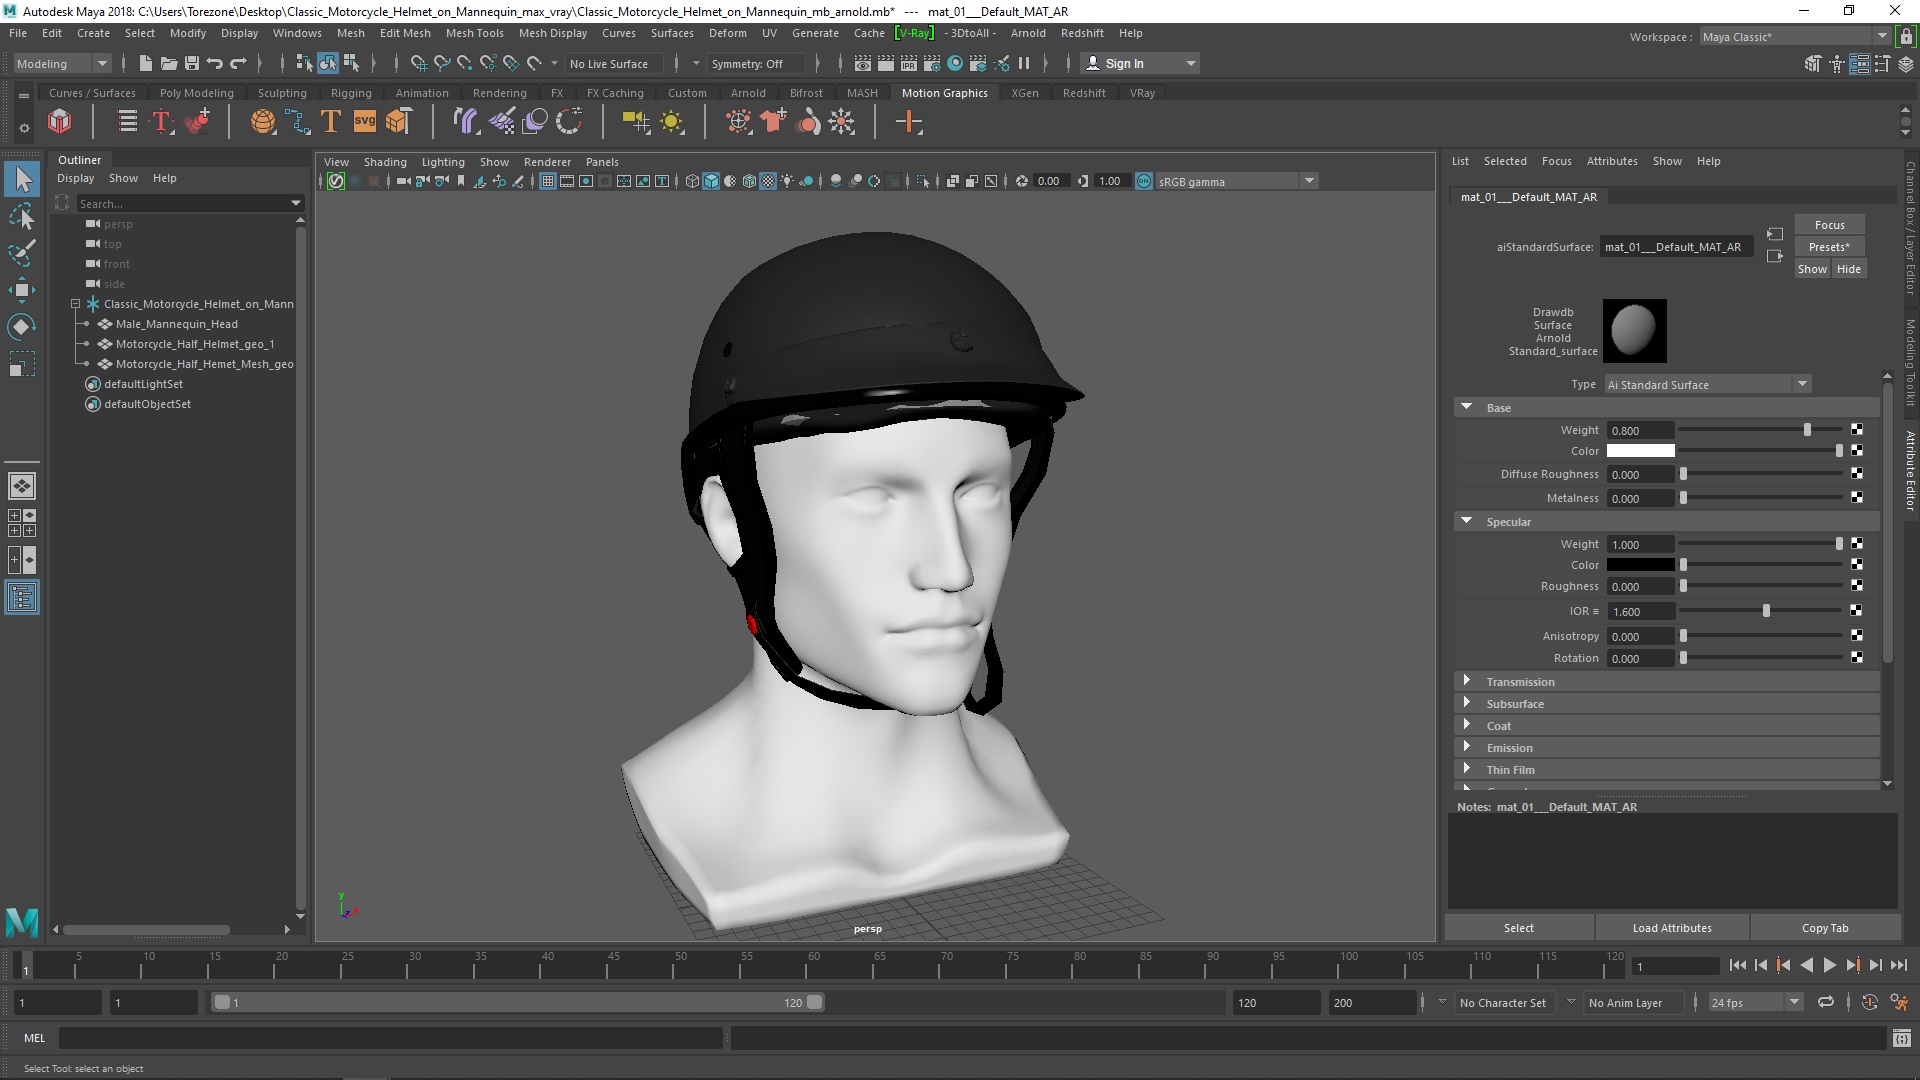The image size is (1920, 1080).
Task: Click the orange sphere shelf icon
Action: tap(263, 122)
